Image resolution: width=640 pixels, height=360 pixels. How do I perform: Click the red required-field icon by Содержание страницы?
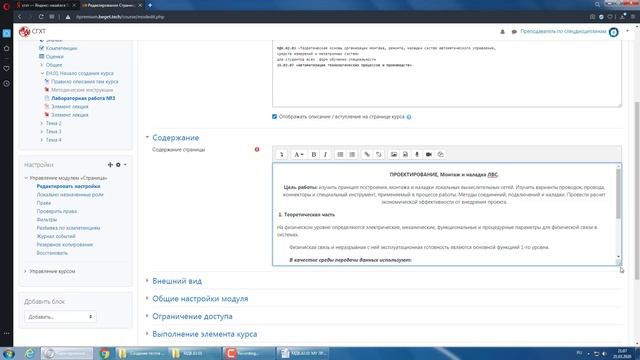257,149
